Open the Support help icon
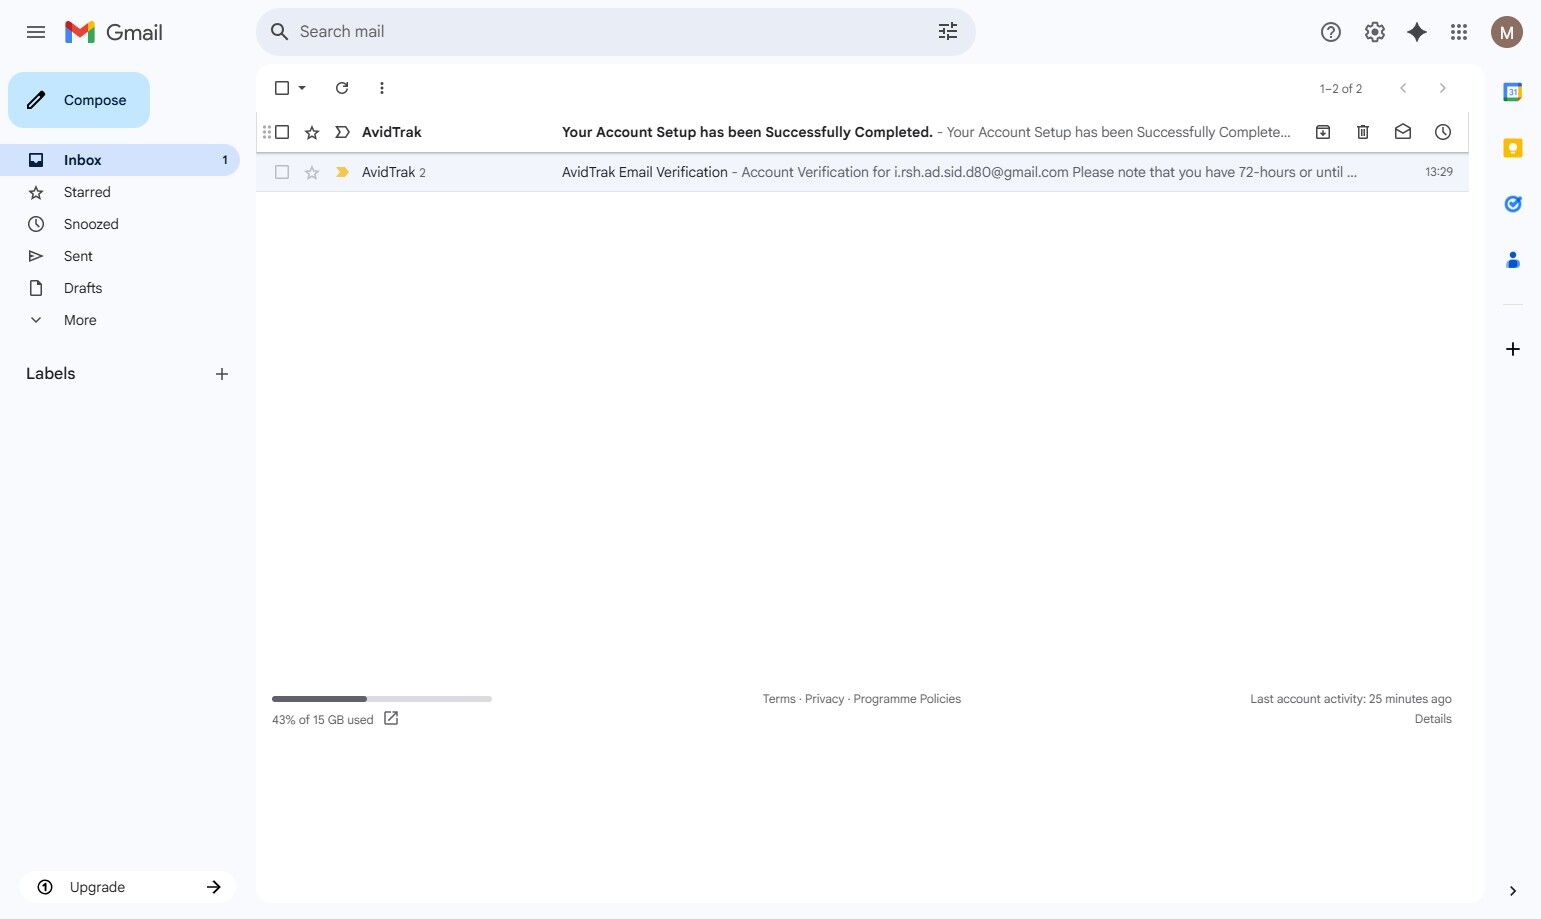The width and height of the screenshot is (1541, 919). (x=1330, y=32)
